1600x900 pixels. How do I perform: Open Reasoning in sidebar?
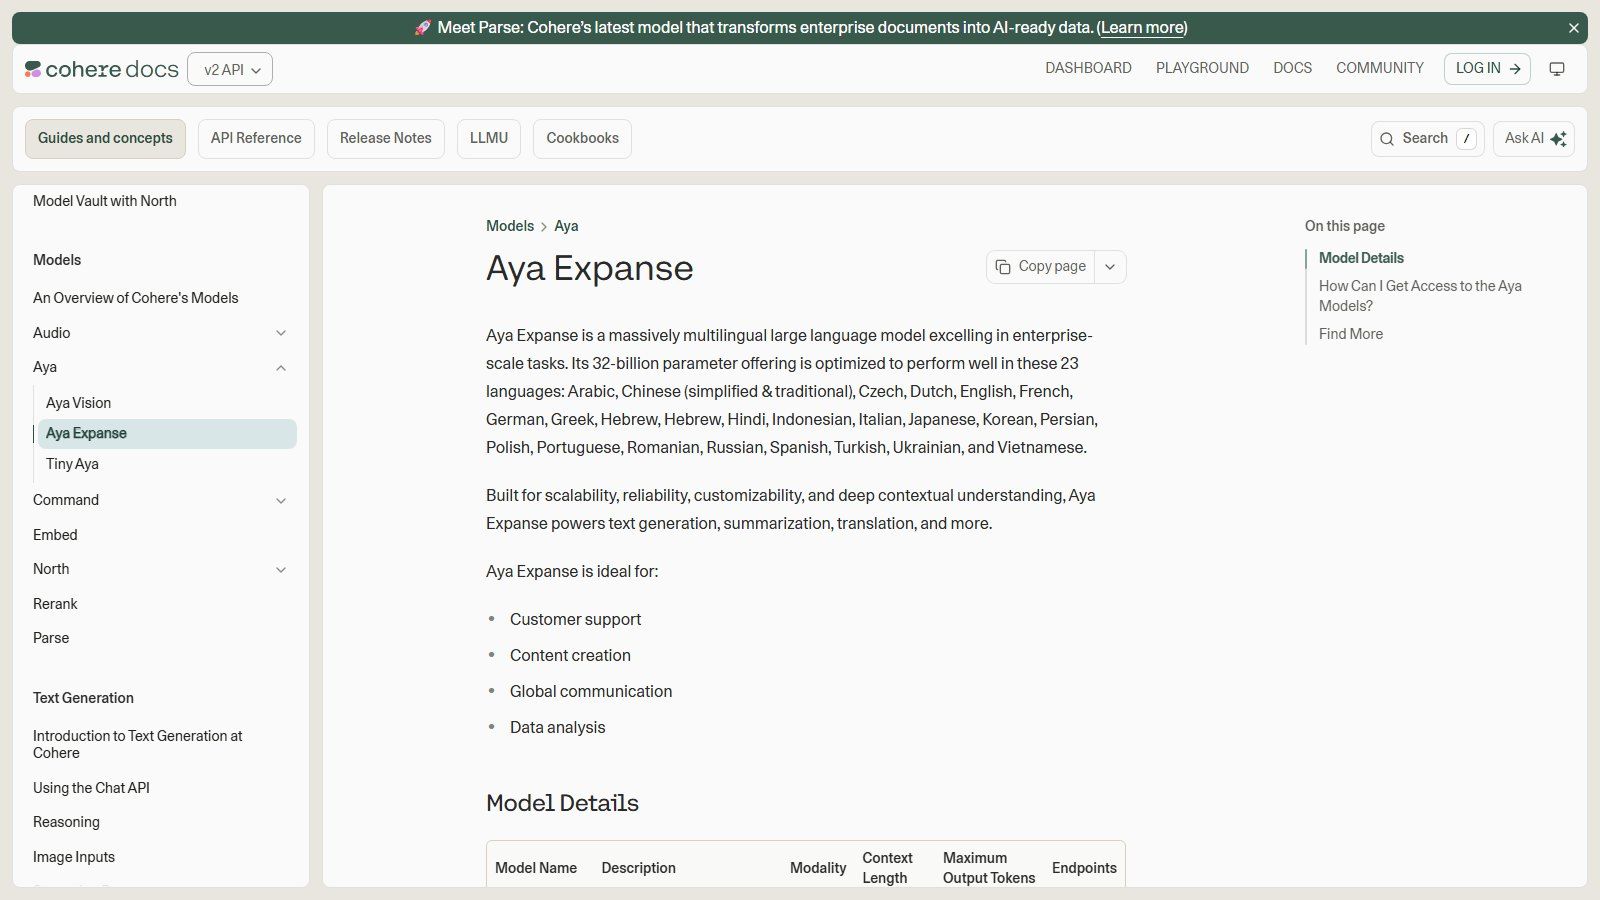66,822
